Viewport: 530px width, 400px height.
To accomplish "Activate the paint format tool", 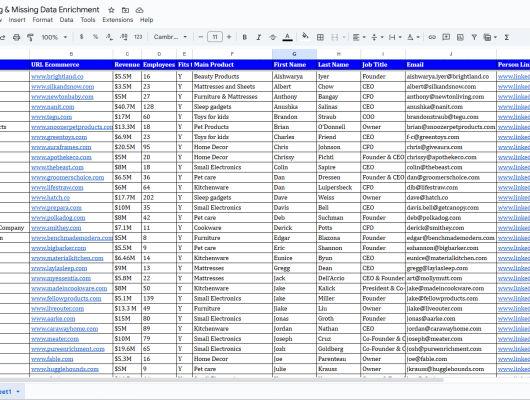I will click(30, 37).
